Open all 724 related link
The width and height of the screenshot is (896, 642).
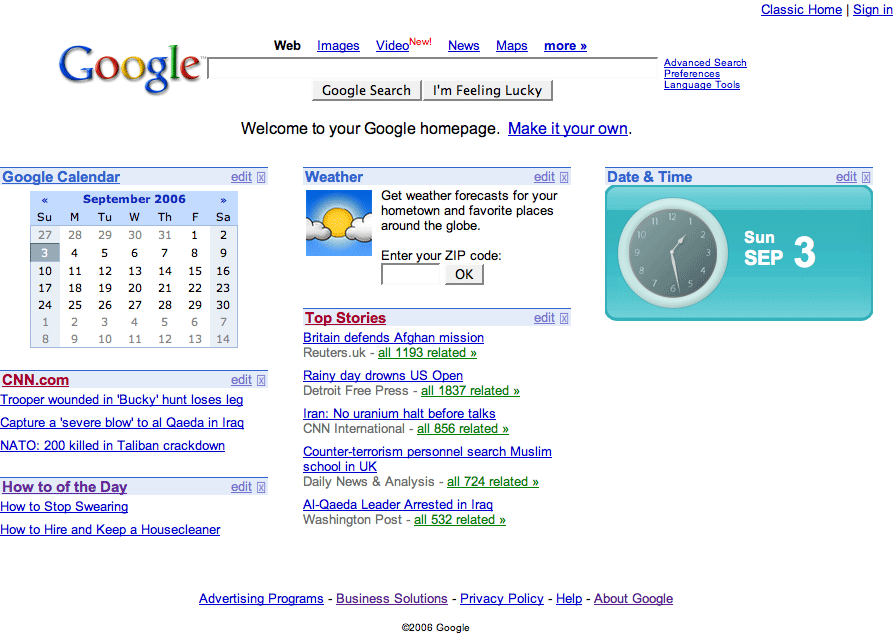(493, 482)
